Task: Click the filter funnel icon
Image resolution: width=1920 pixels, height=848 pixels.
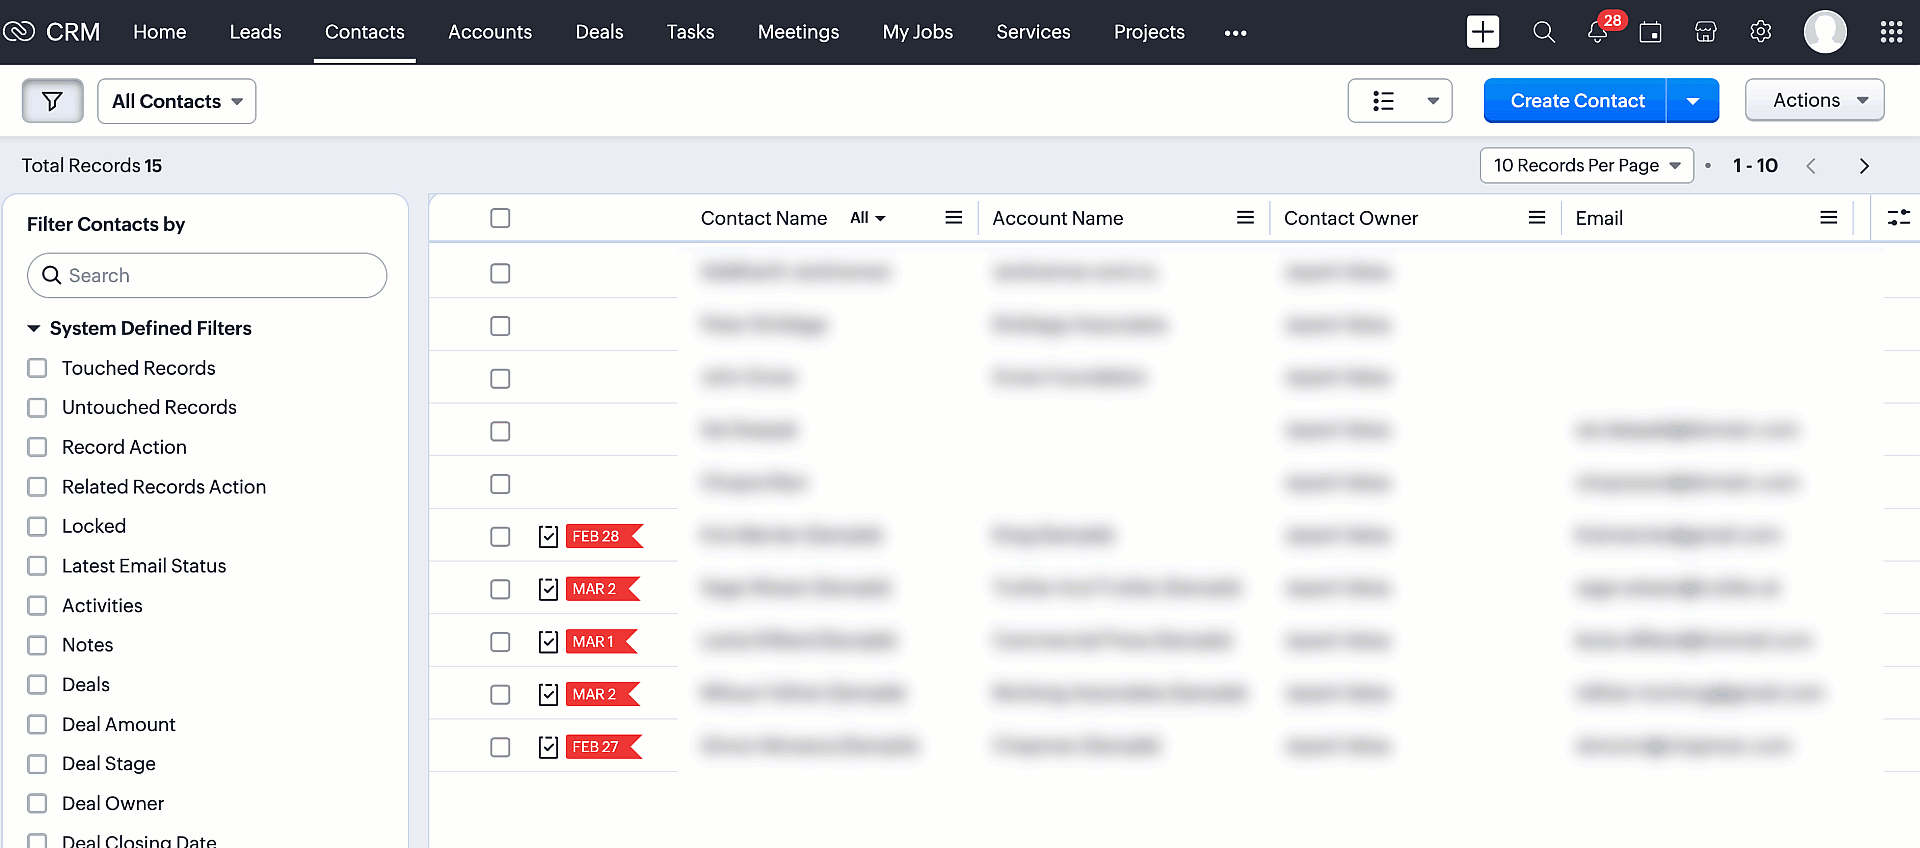Action: coord(52,101)
